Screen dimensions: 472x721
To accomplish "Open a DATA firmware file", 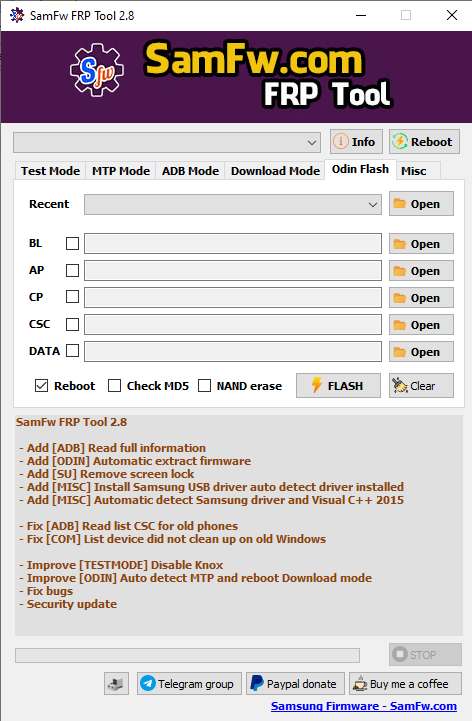I will pos(421,352).
